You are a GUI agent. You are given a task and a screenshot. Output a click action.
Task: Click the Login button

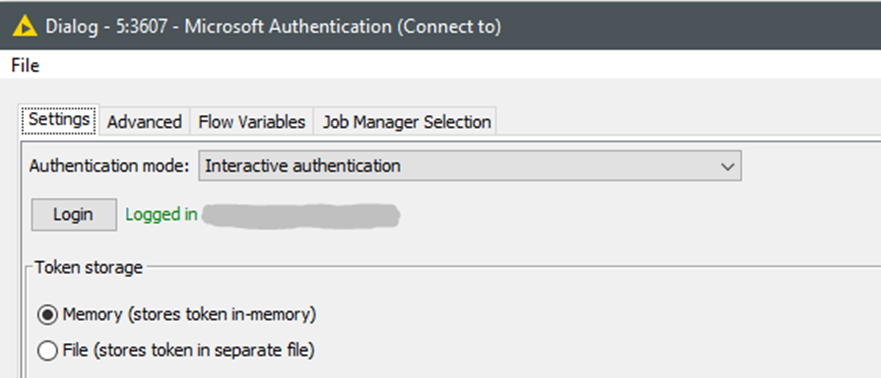74,215
